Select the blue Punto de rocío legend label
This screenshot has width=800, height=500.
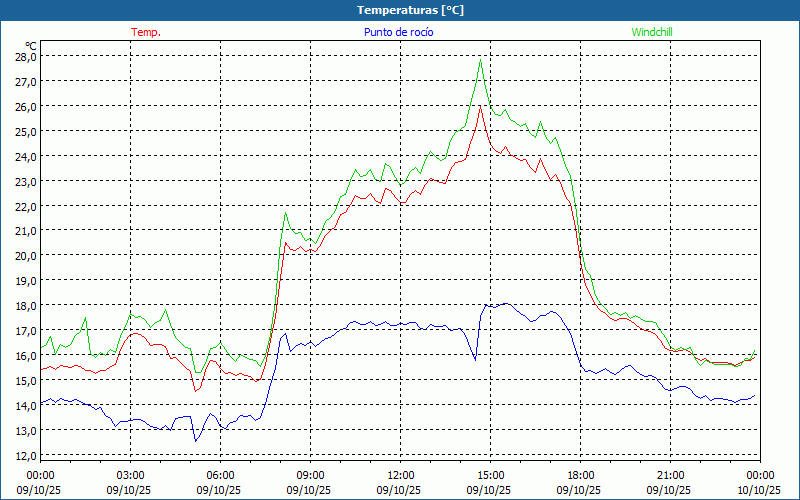click(398, 32)
